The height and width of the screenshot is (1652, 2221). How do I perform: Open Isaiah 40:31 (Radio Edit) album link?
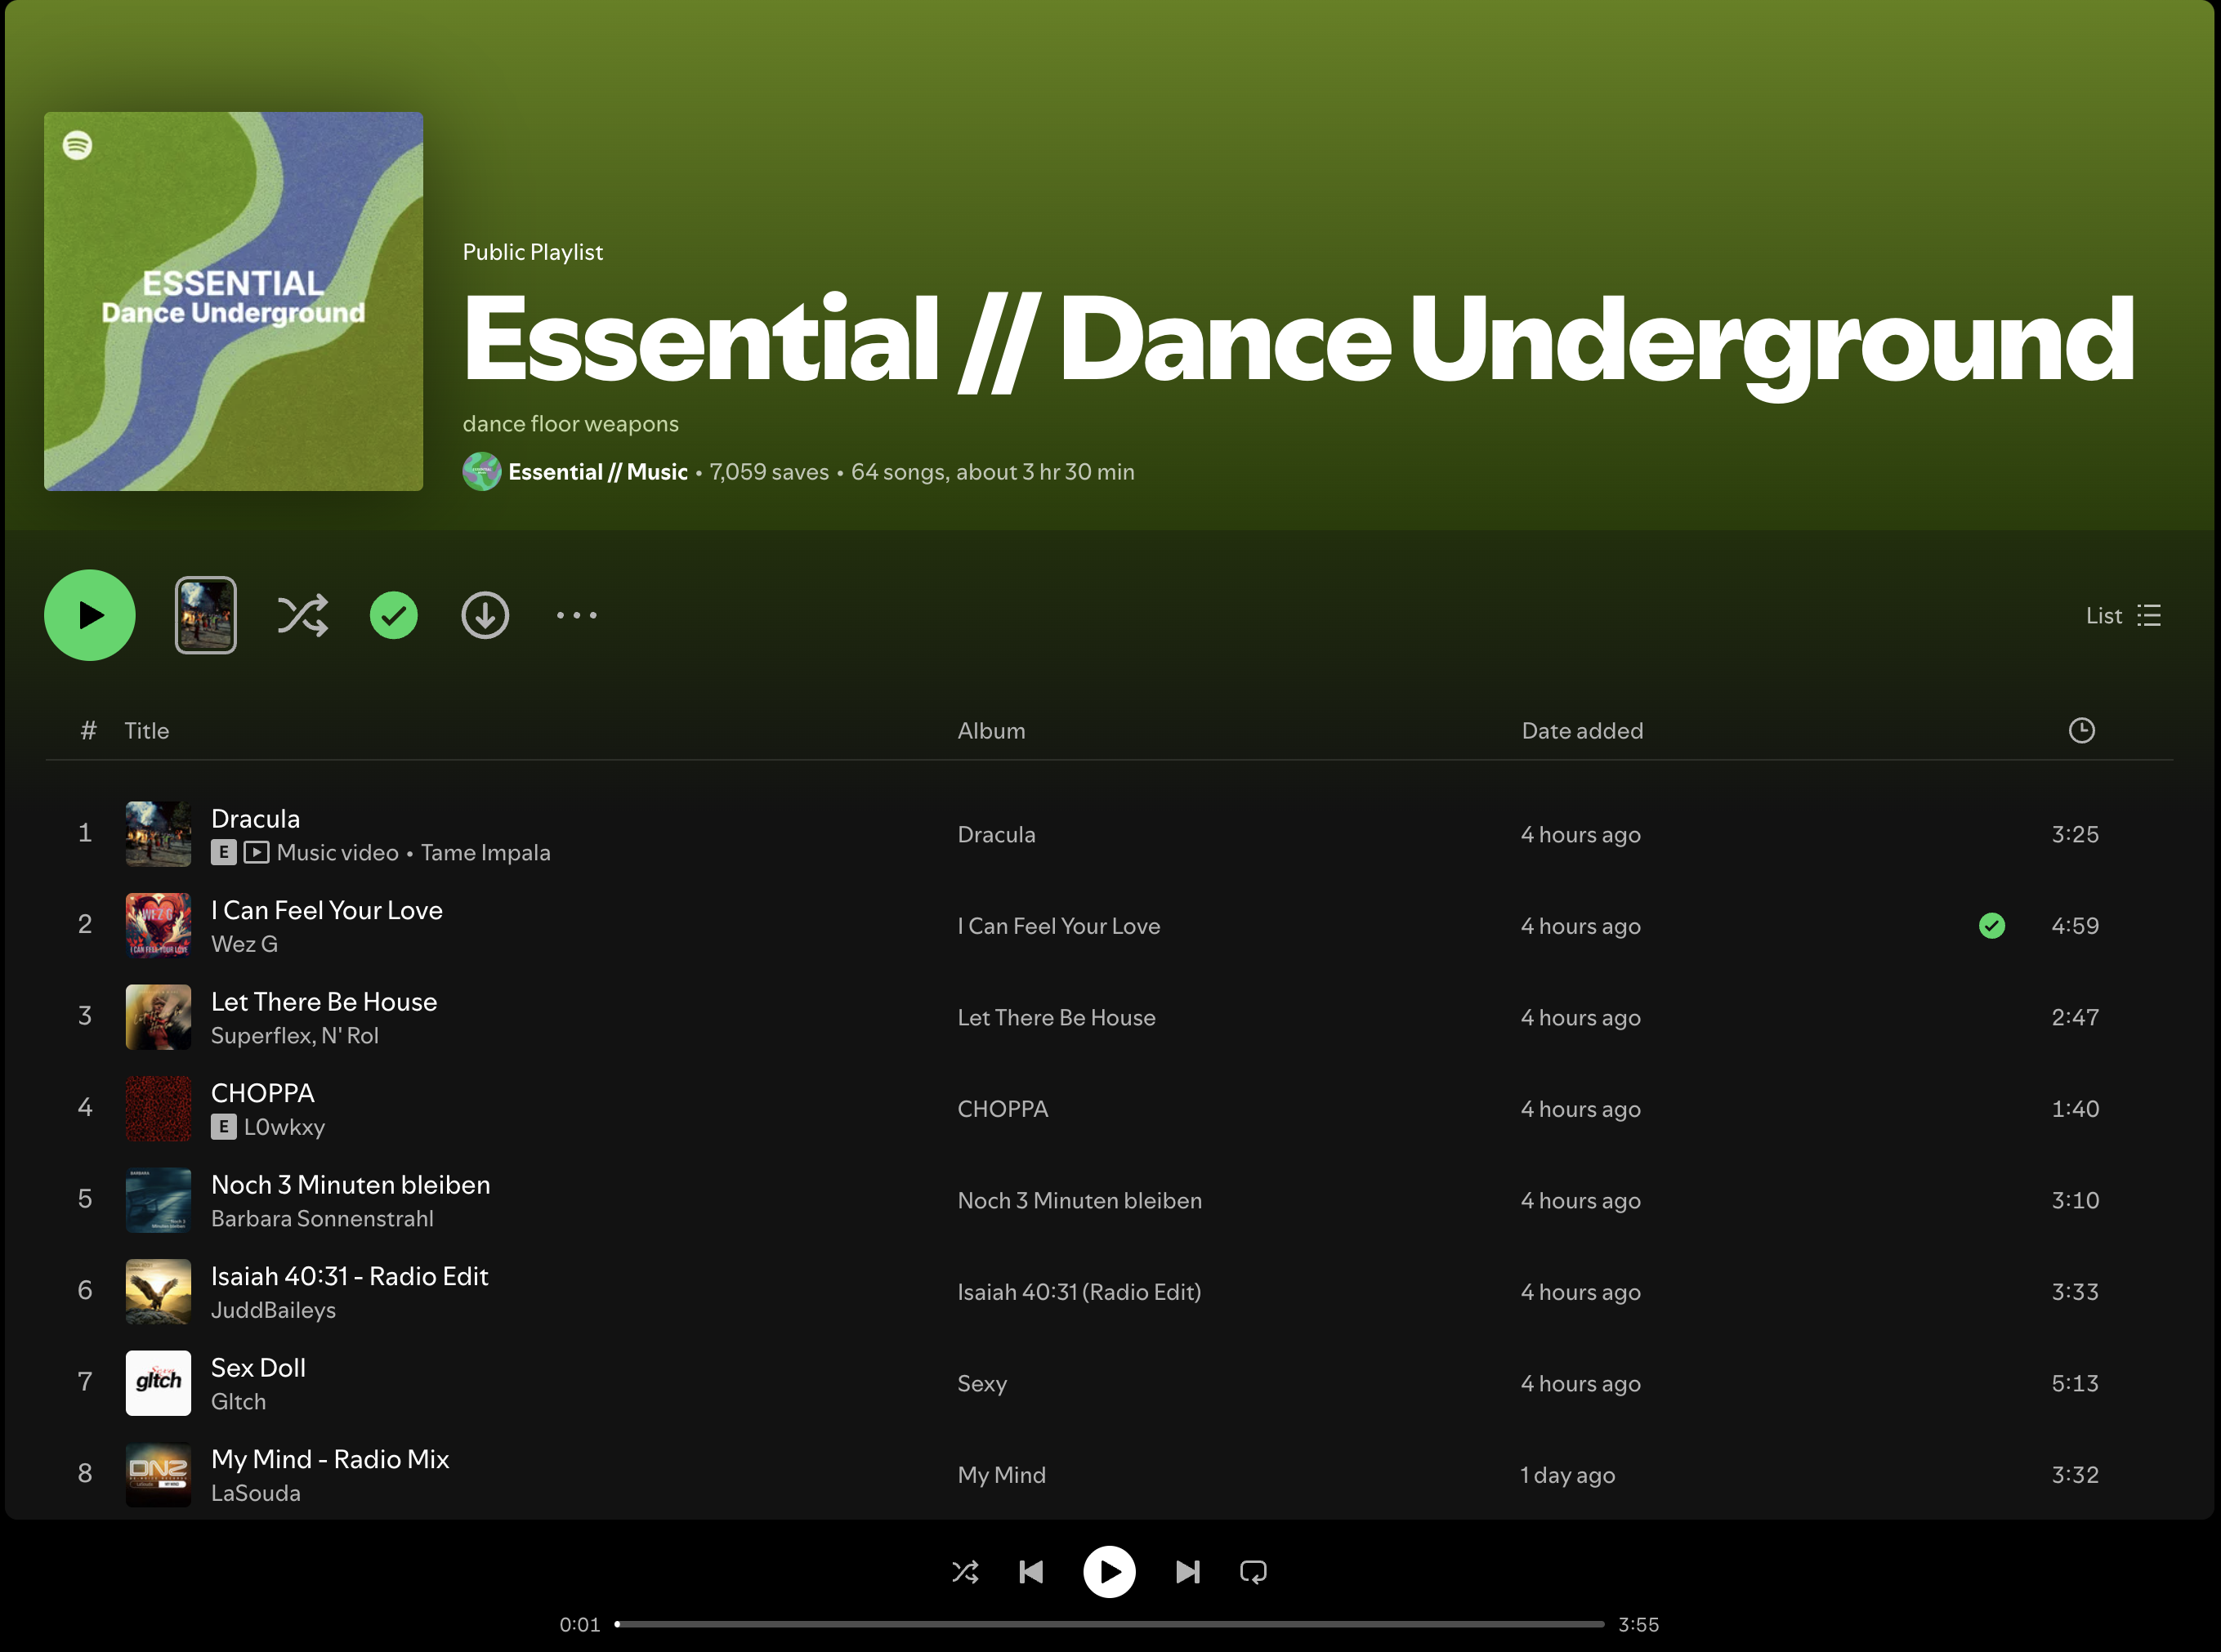pos(1079,1292)
